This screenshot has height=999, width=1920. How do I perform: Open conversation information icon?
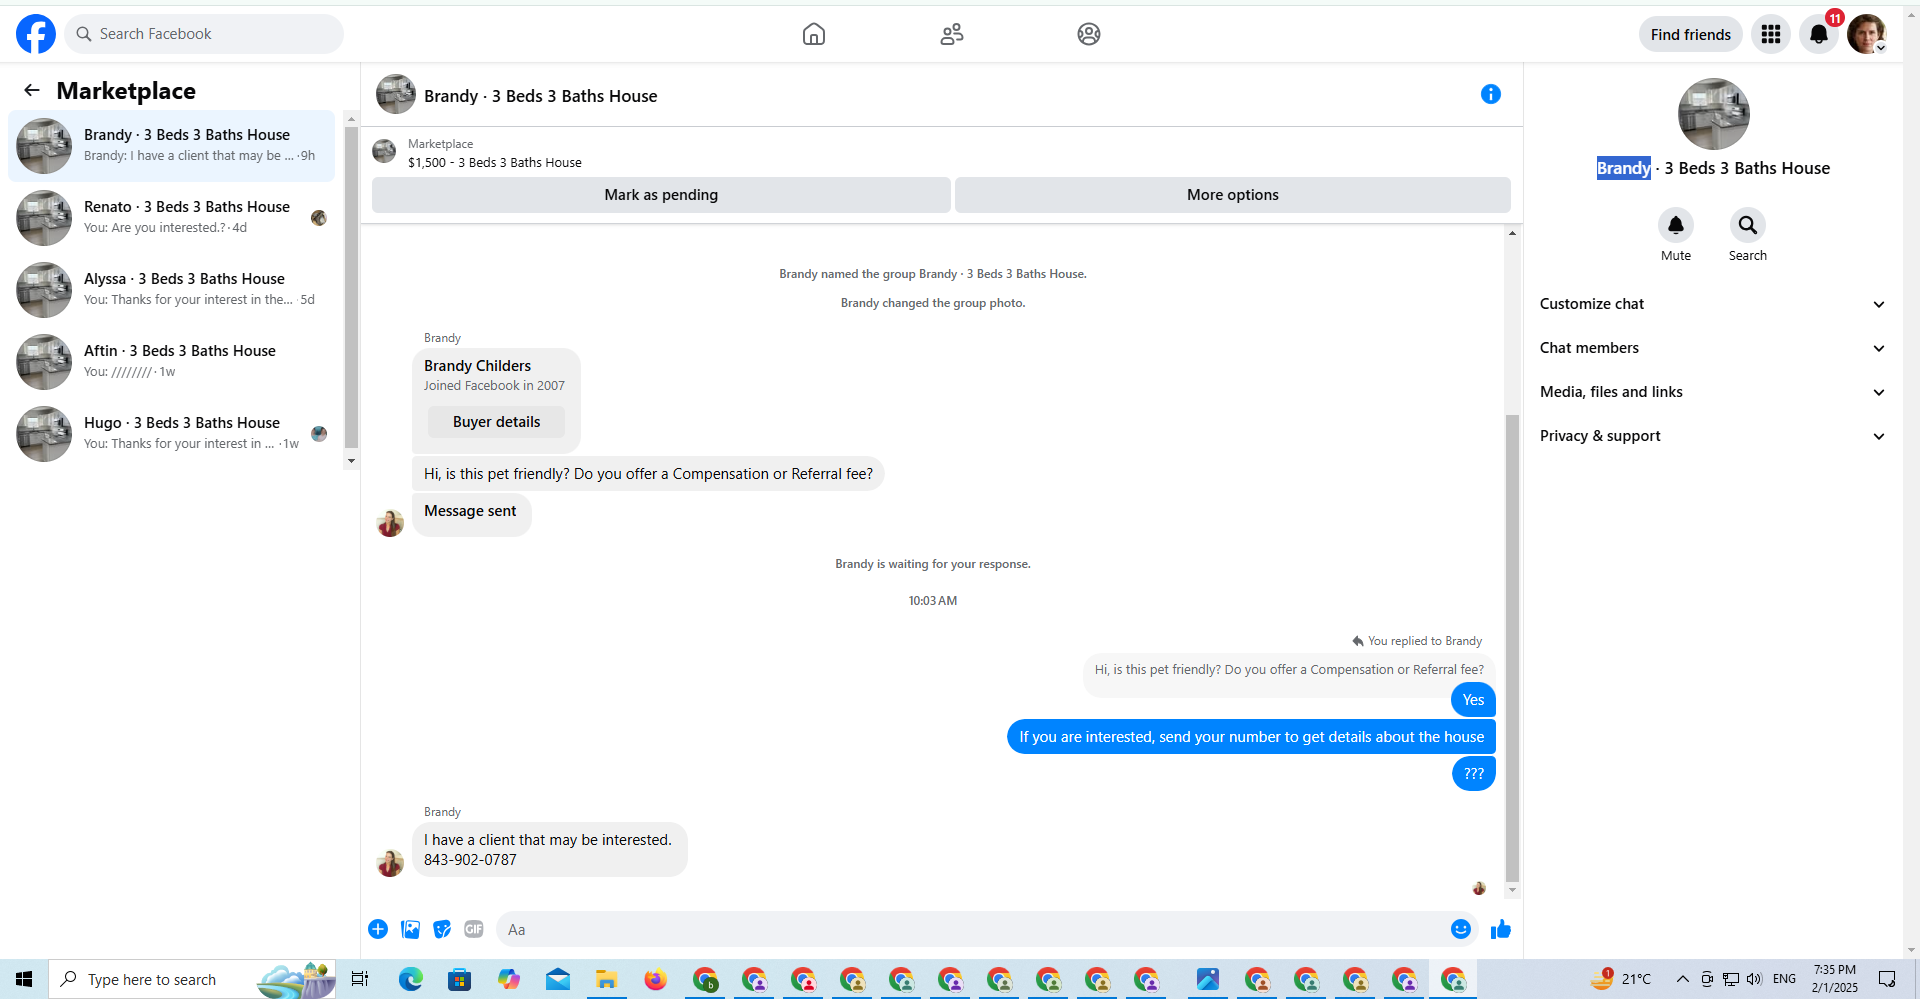[1490, 94]
